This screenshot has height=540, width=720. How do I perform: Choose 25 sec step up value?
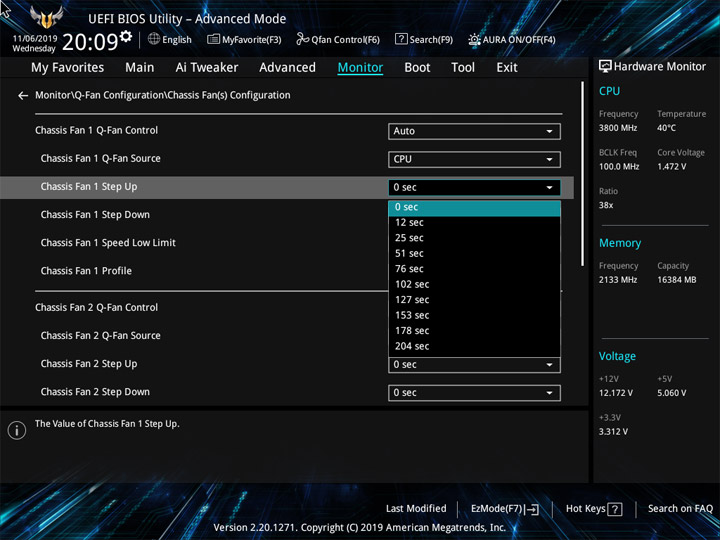pos(474,238)
